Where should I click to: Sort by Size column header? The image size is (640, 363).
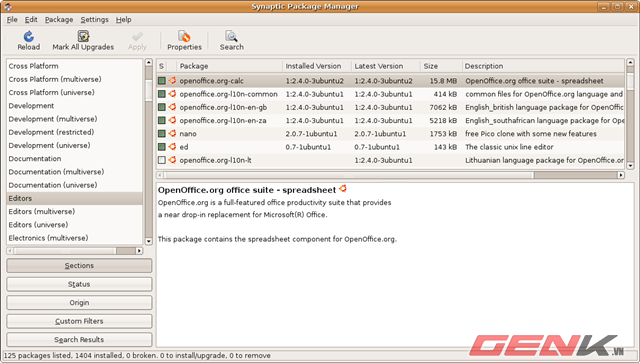coord(441,66)
